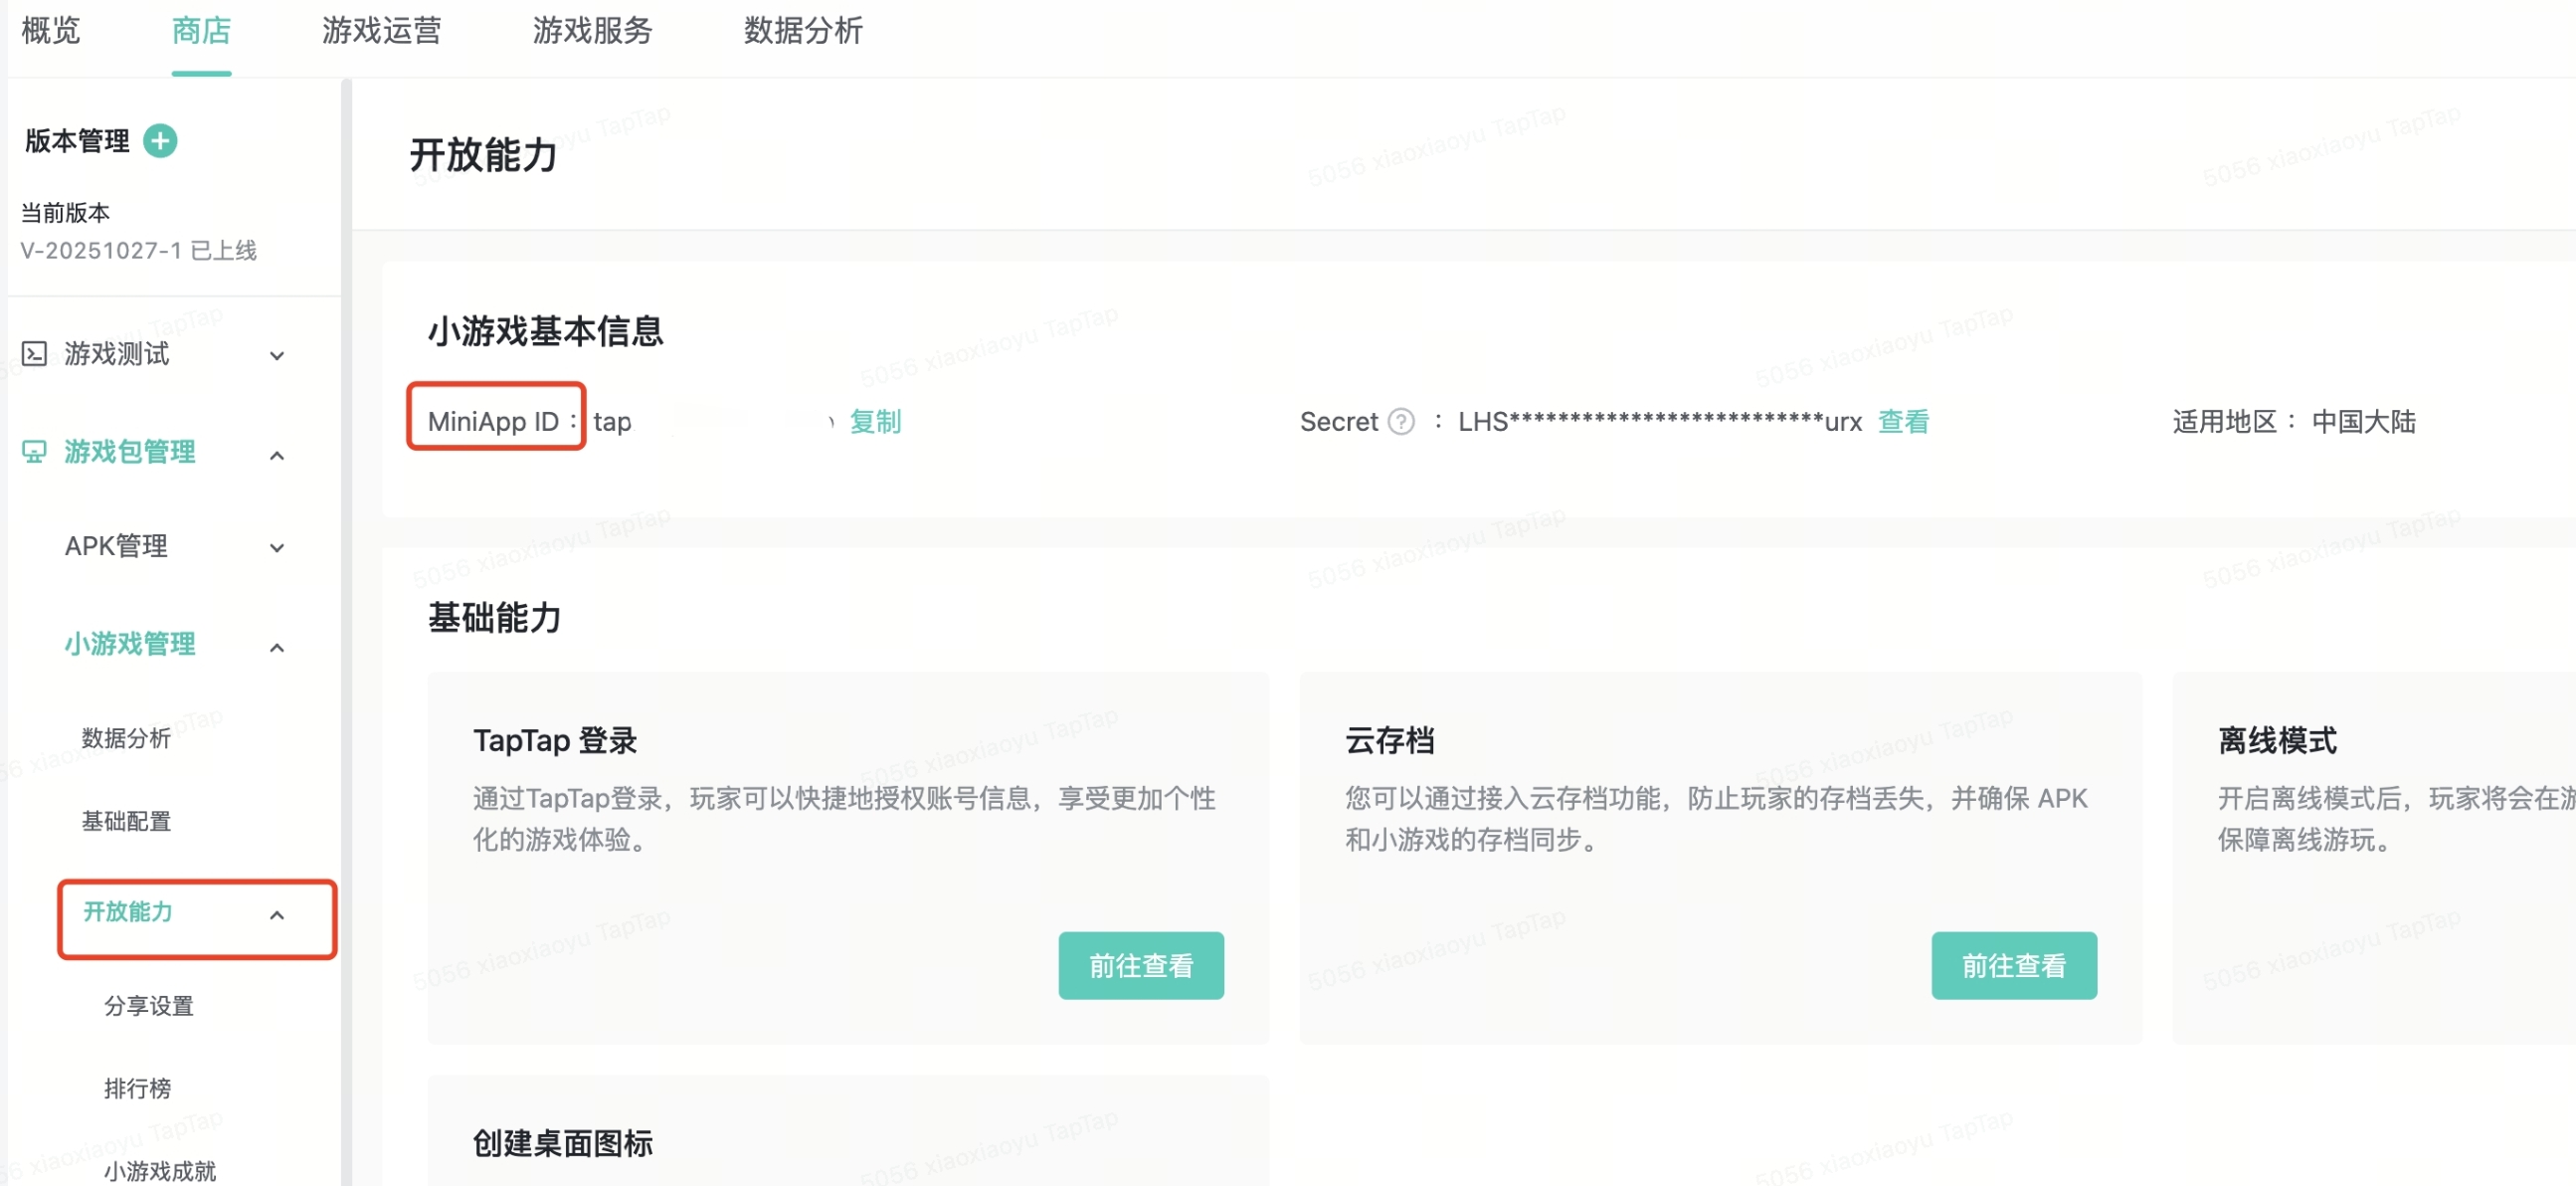Viewport: 2576px width, 1186px height.
Task: Click the 适用地区 value 中国大陆
Action: (x=2363, y=422)
